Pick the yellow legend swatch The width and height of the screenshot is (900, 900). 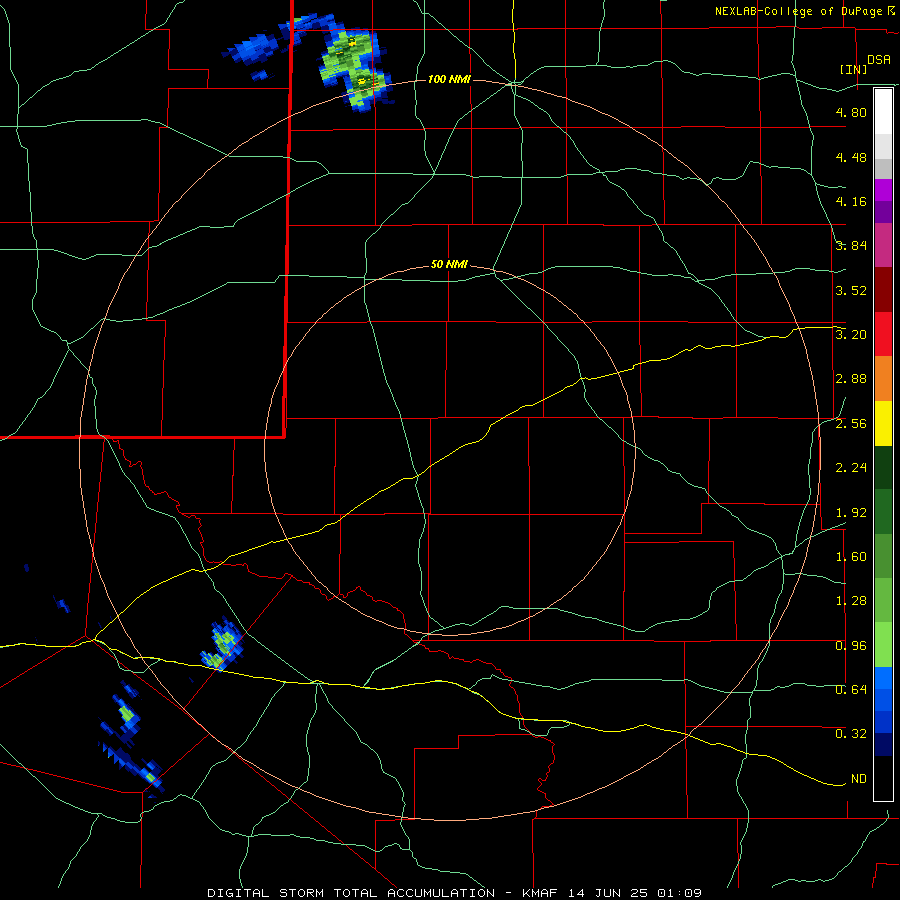pos(883,423)
